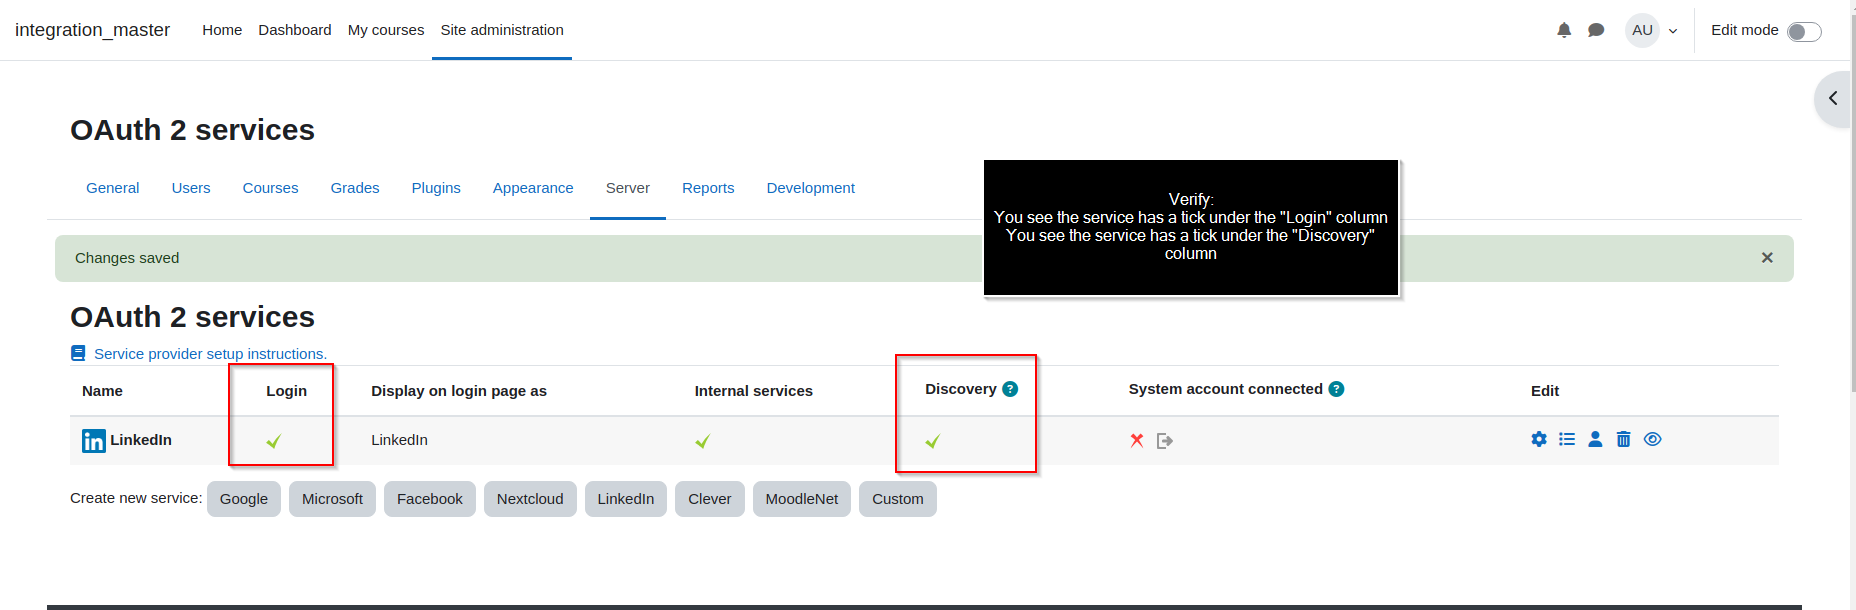Click the Login tick for LinkedIn
Viewport: 1856px width, 610px height.
tap(273, 441)
